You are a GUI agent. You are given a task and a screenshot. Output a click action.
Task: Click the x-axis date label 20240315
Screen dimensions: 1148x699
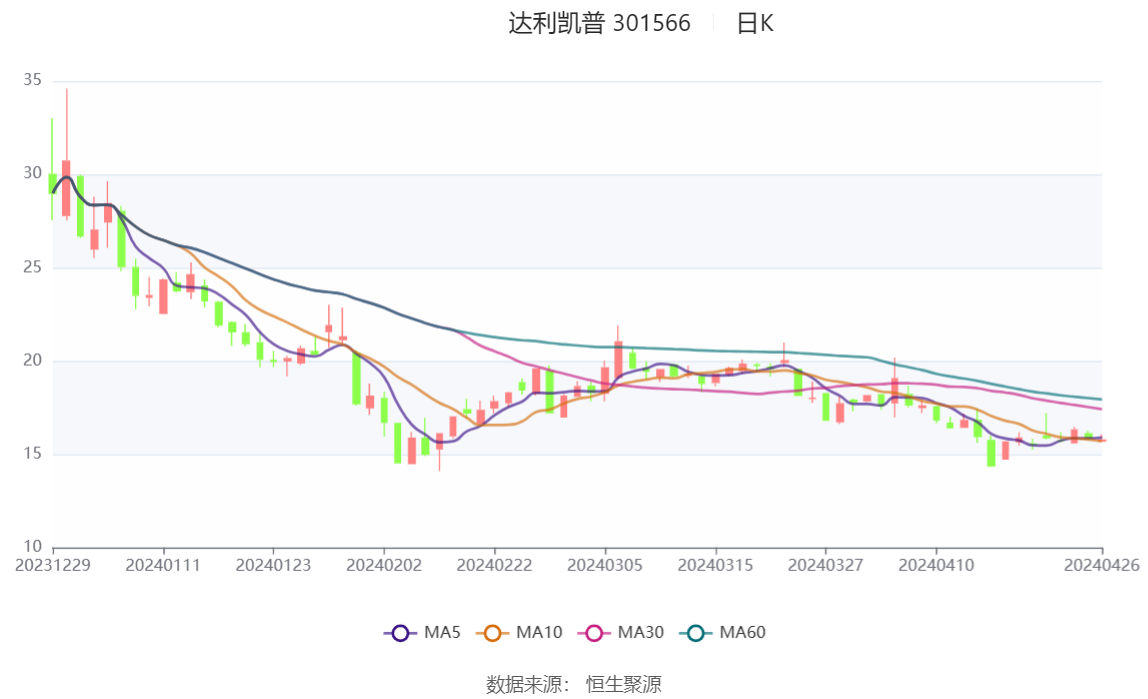715,566
